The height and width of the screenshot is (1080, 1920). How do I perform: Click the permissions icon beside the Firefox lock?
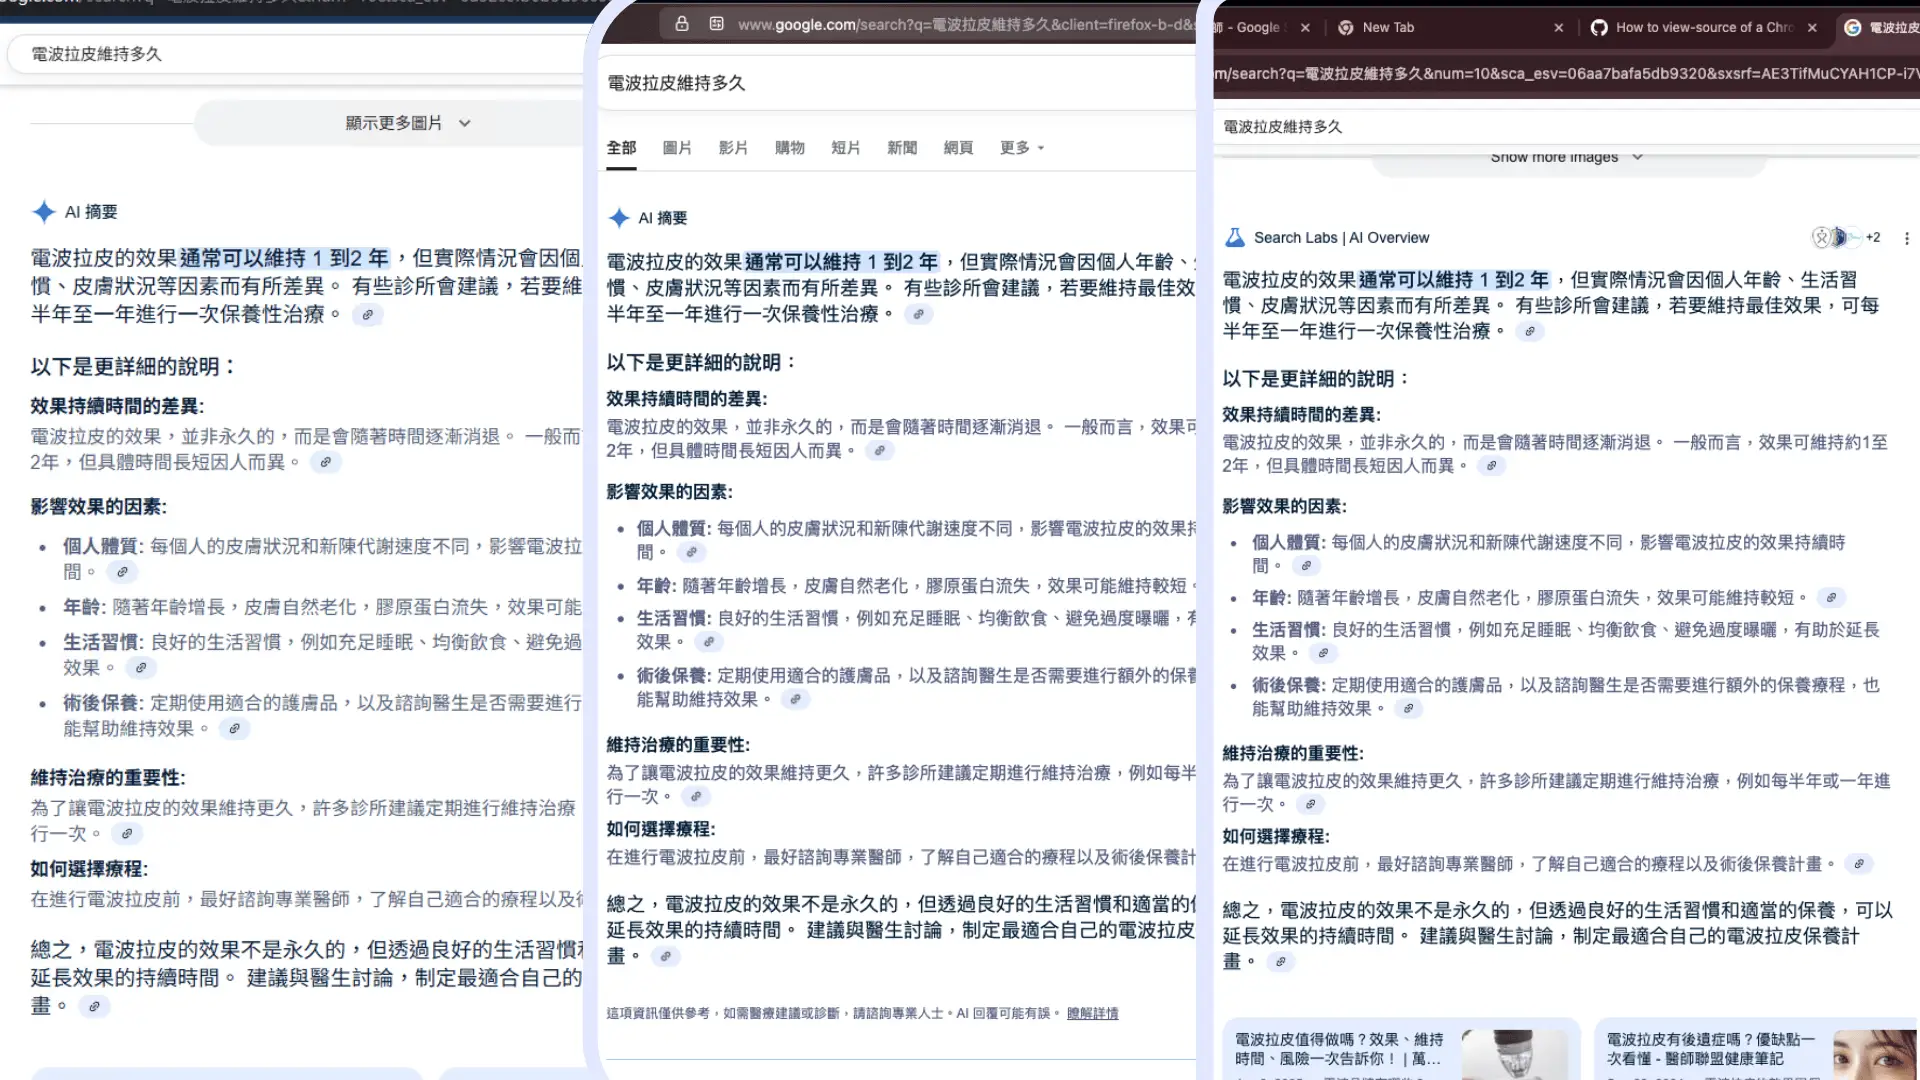pyautogui.click(x=716, y=24)
